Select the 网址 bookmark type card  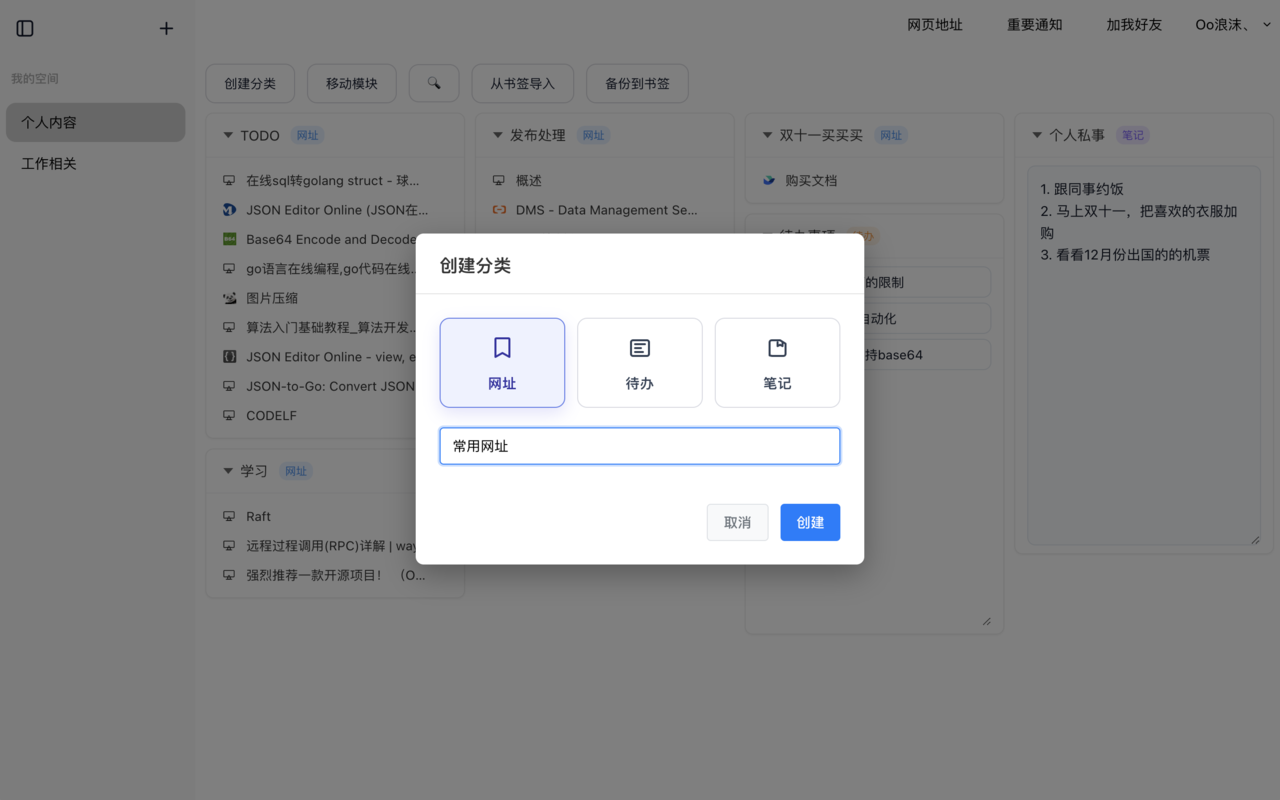click(502, 363)
